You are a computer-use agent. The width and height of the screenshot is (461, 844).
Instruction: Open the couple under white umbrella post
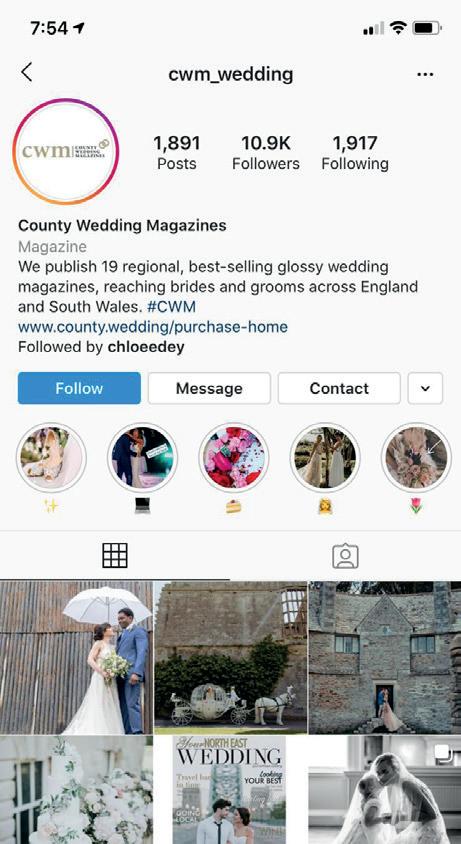[76, 657]
